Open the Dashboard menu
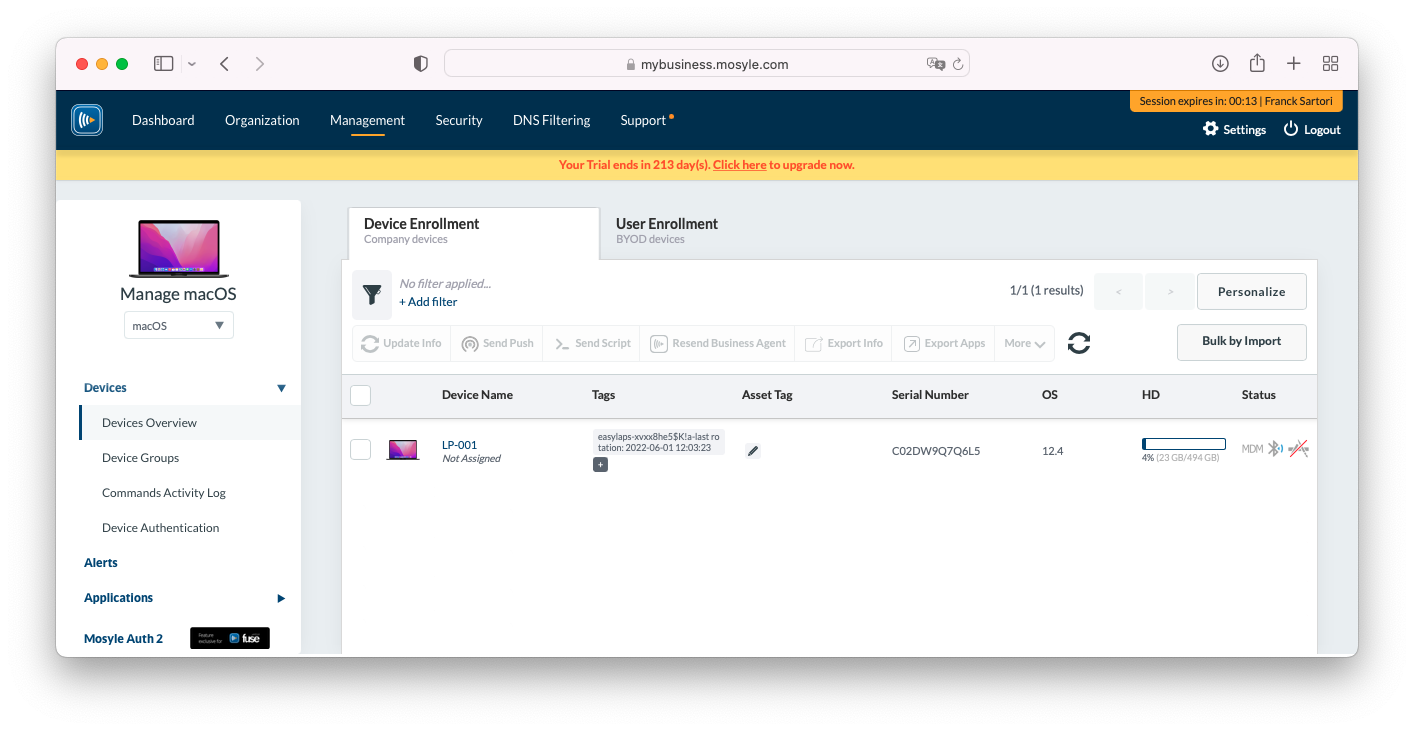The width and height of the screenshot is (1414, 731). [x=163, y=120]
